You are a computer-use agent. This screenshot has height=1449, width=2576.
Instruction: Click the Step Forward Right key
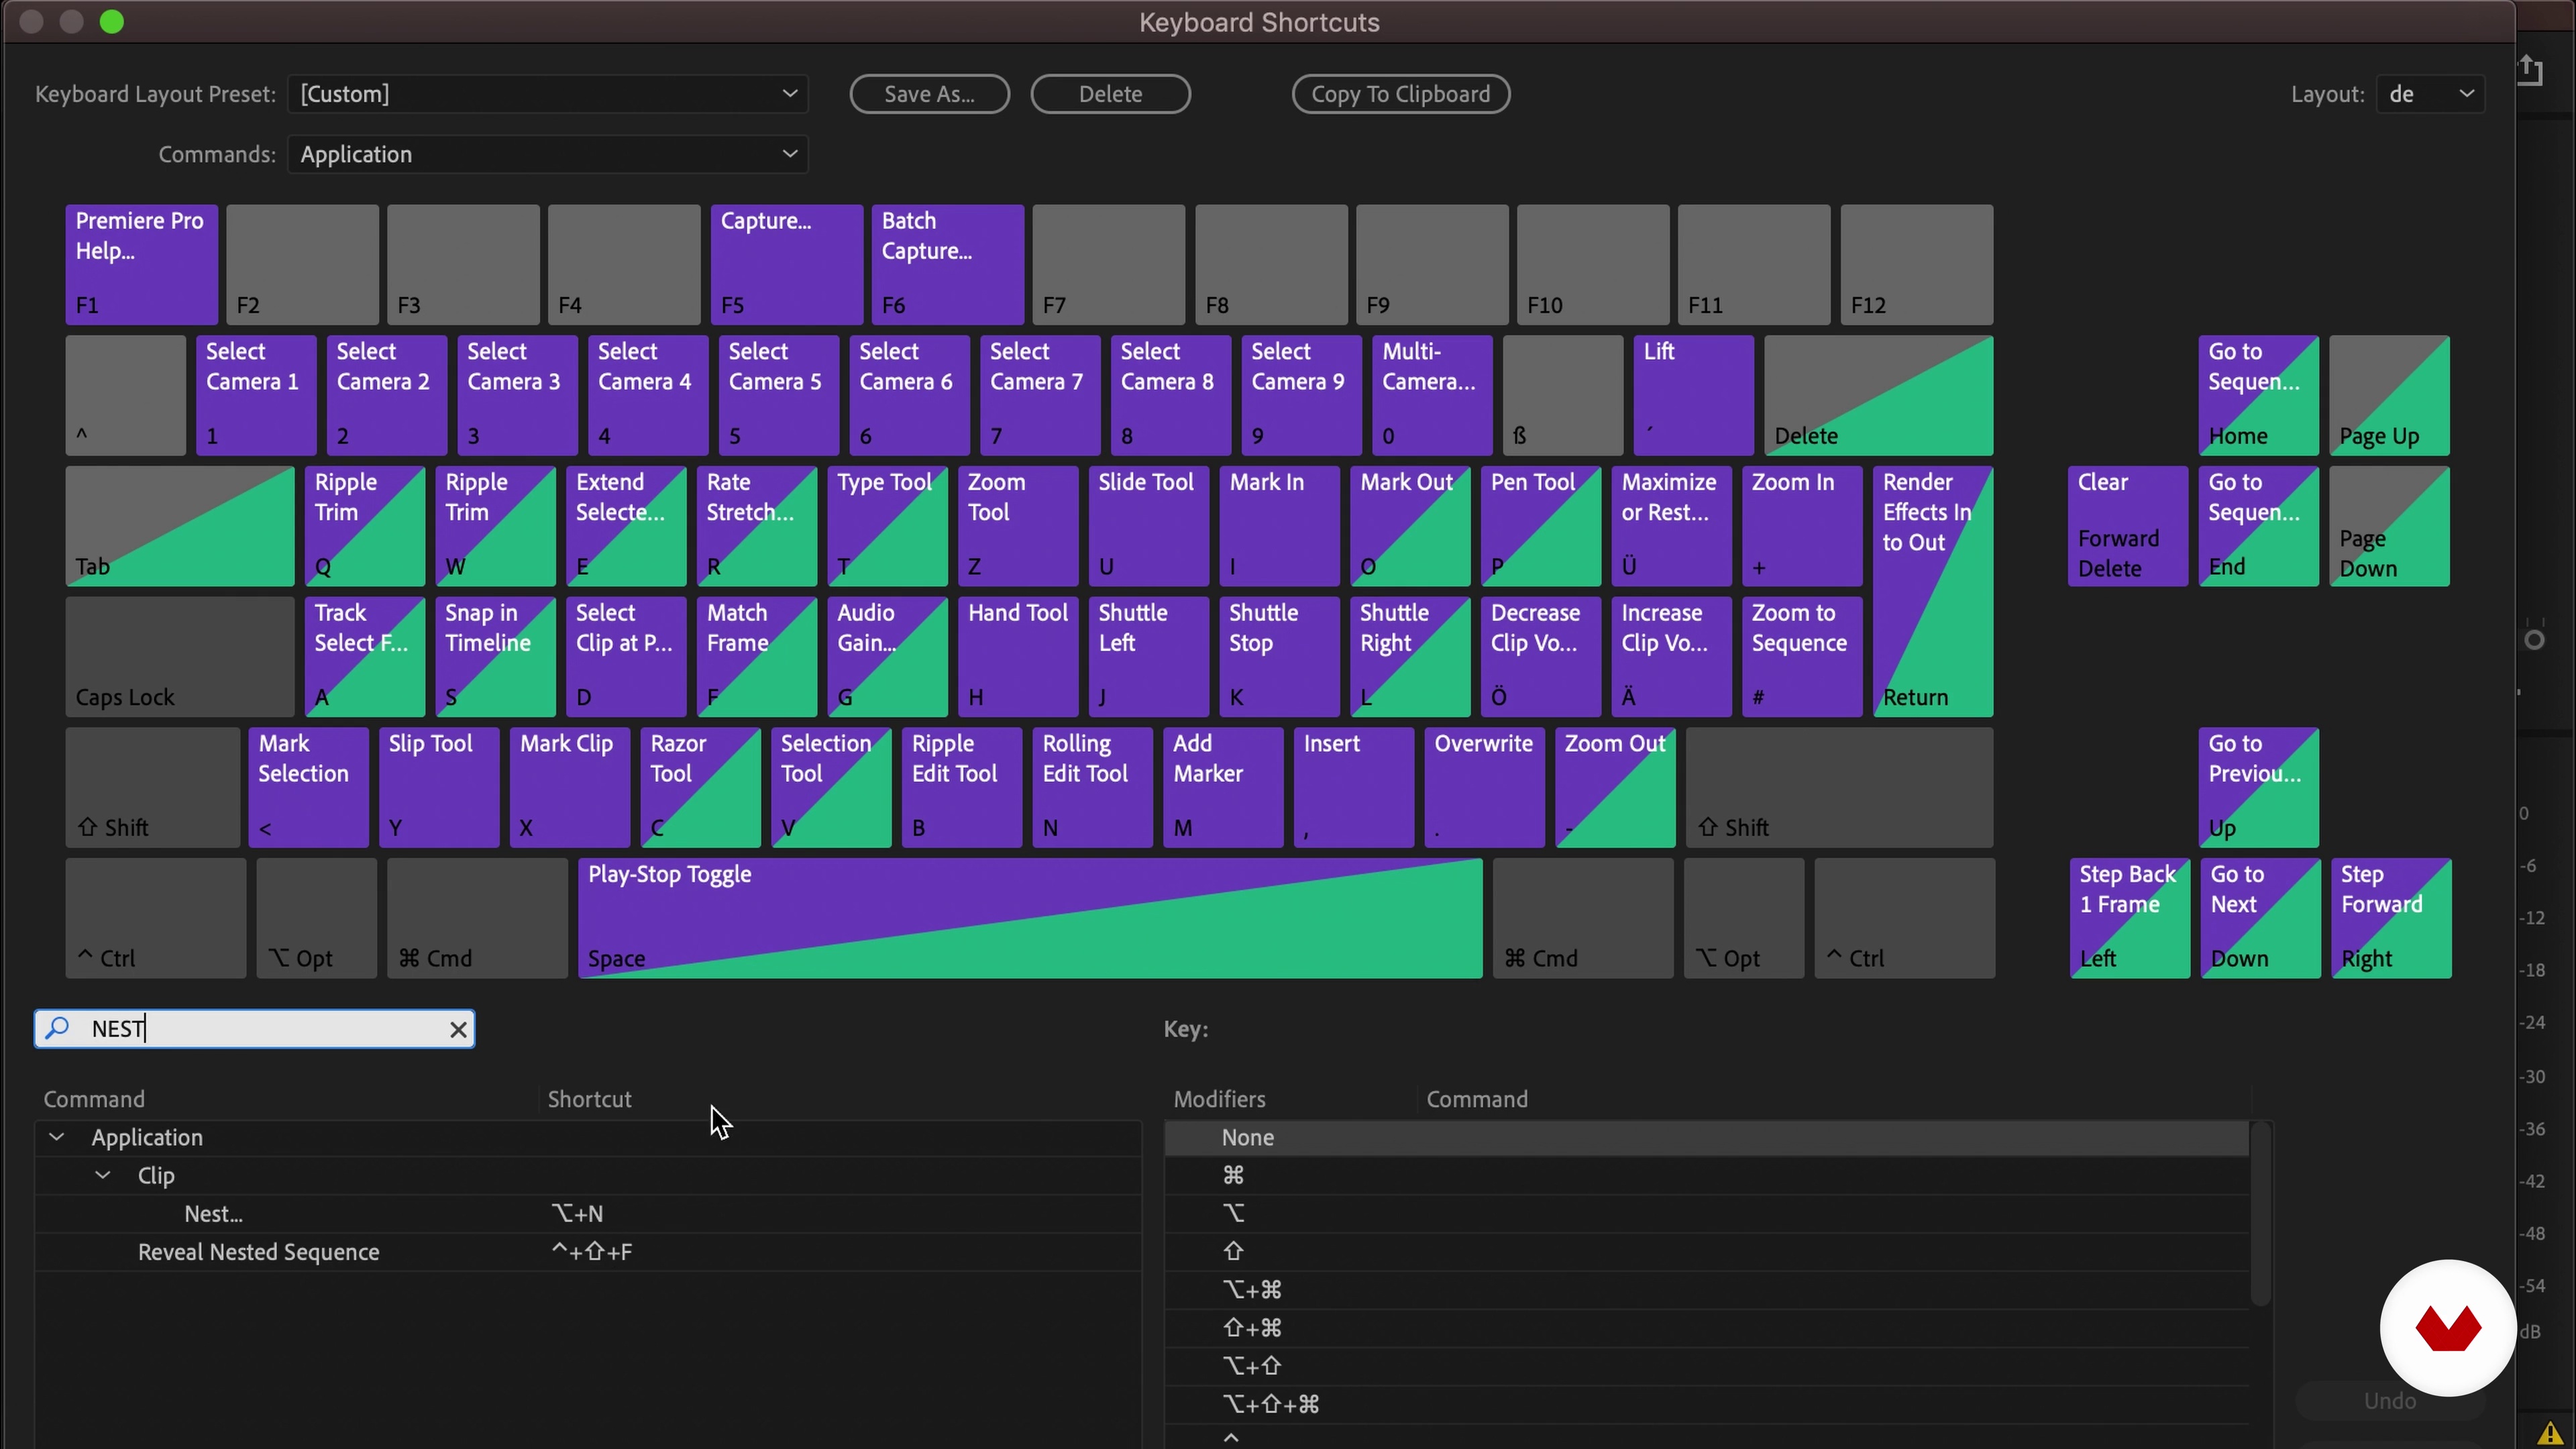(2391, 918)
